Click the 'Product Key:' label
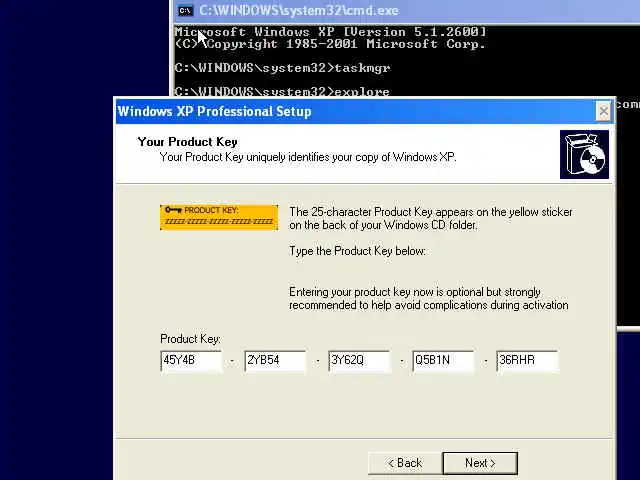This screenshot has width=640, height=480. (x=190, y=339)
